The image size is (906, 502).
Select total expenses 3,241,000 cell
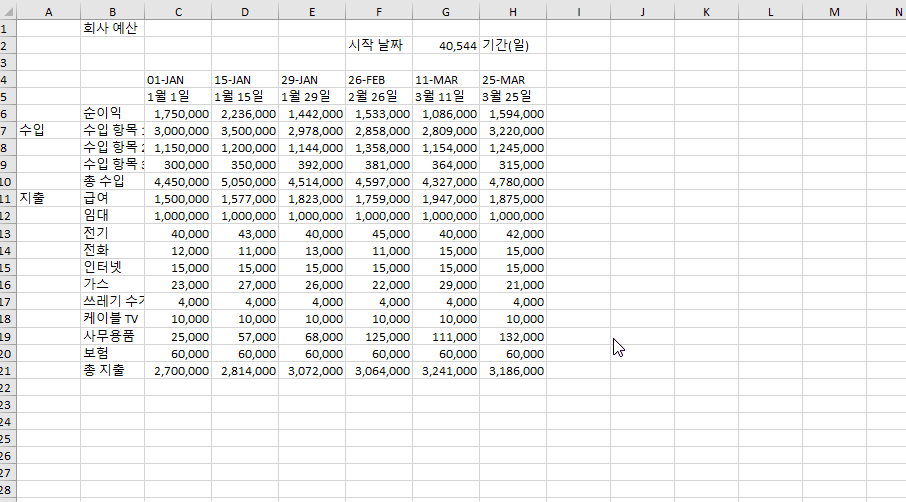(x=446, y=371)
